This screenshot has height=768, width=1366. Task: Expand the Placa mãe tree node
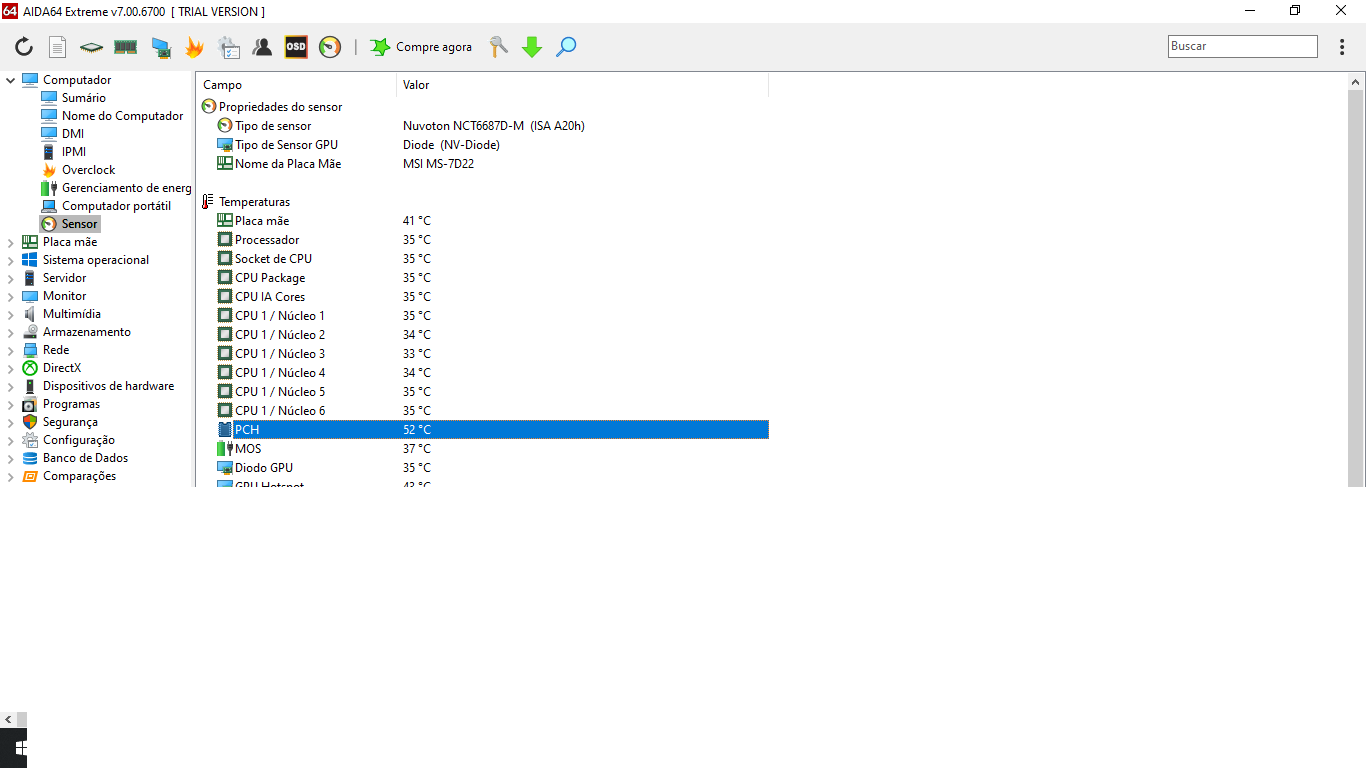[x=11, y=242]
